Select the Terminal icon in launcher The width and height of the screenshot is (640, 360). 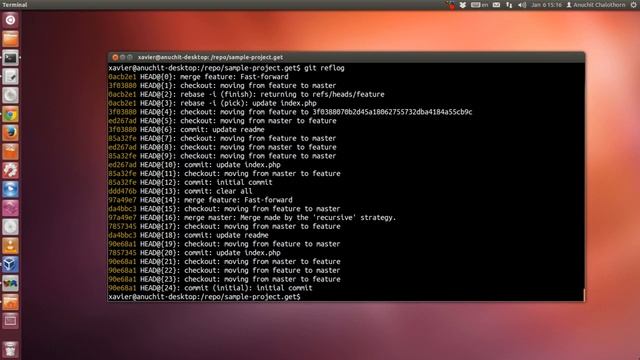coord(11,58)
